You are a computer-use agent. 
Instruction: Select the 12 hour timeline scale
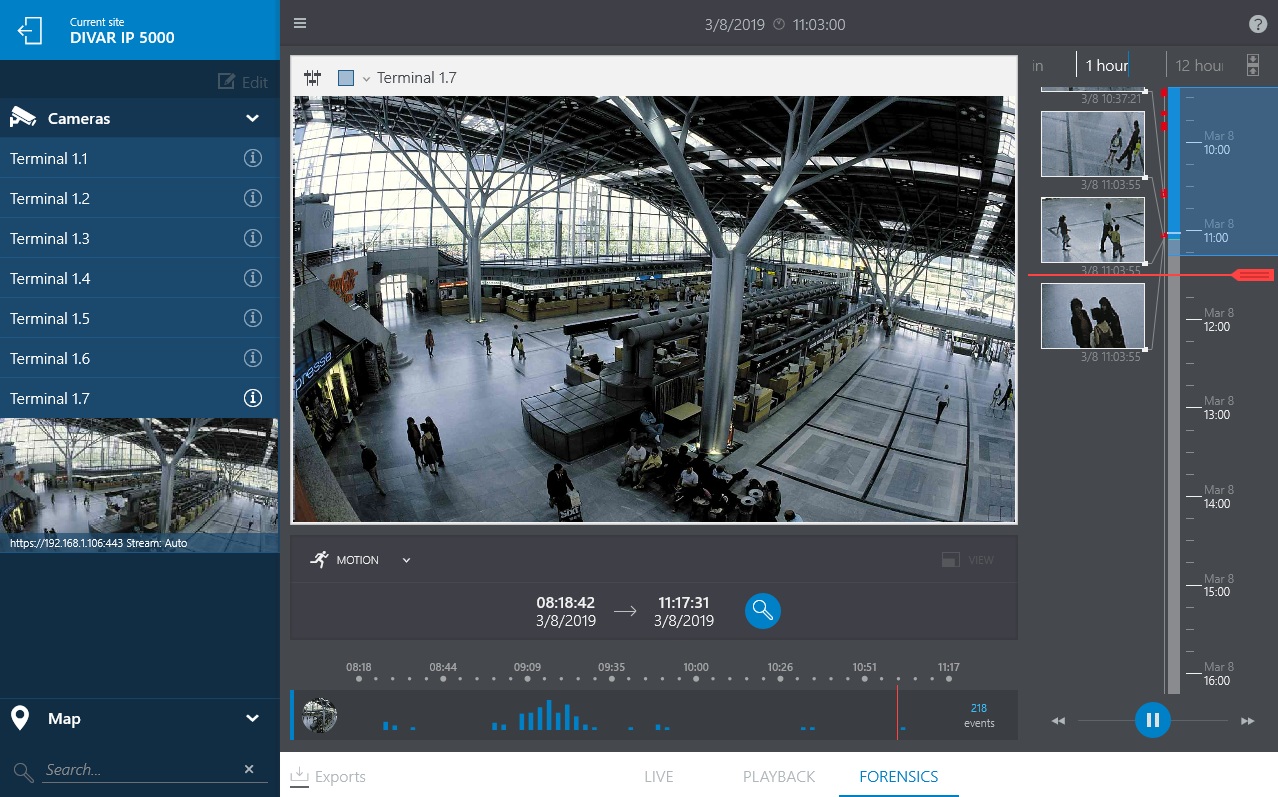[1198, 65]
